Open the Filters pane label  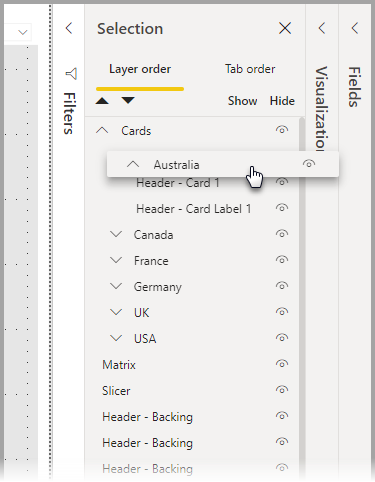pos(69,114)
